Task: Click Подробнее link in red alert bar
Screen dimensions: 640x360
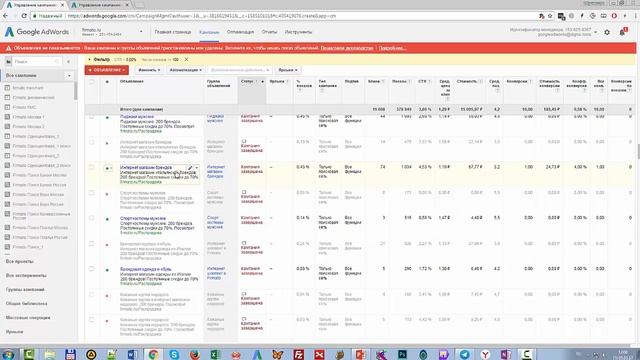Action: coord(392,48)
